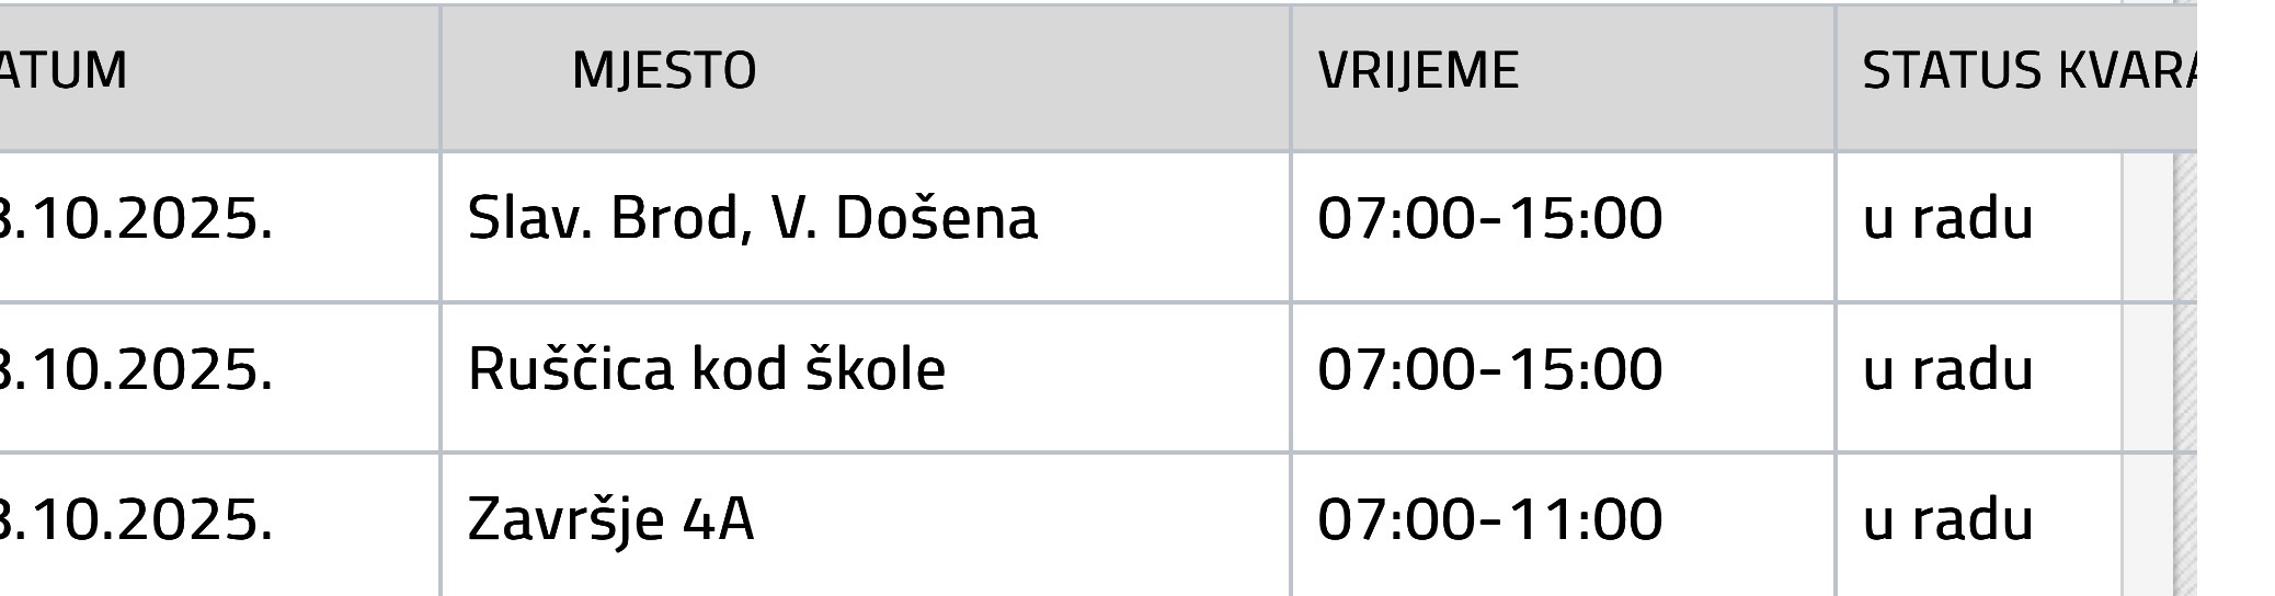Click the 'u radu' status for Završje 4A
Screen dimensions: 2275x596
(x=1947, y=521)
